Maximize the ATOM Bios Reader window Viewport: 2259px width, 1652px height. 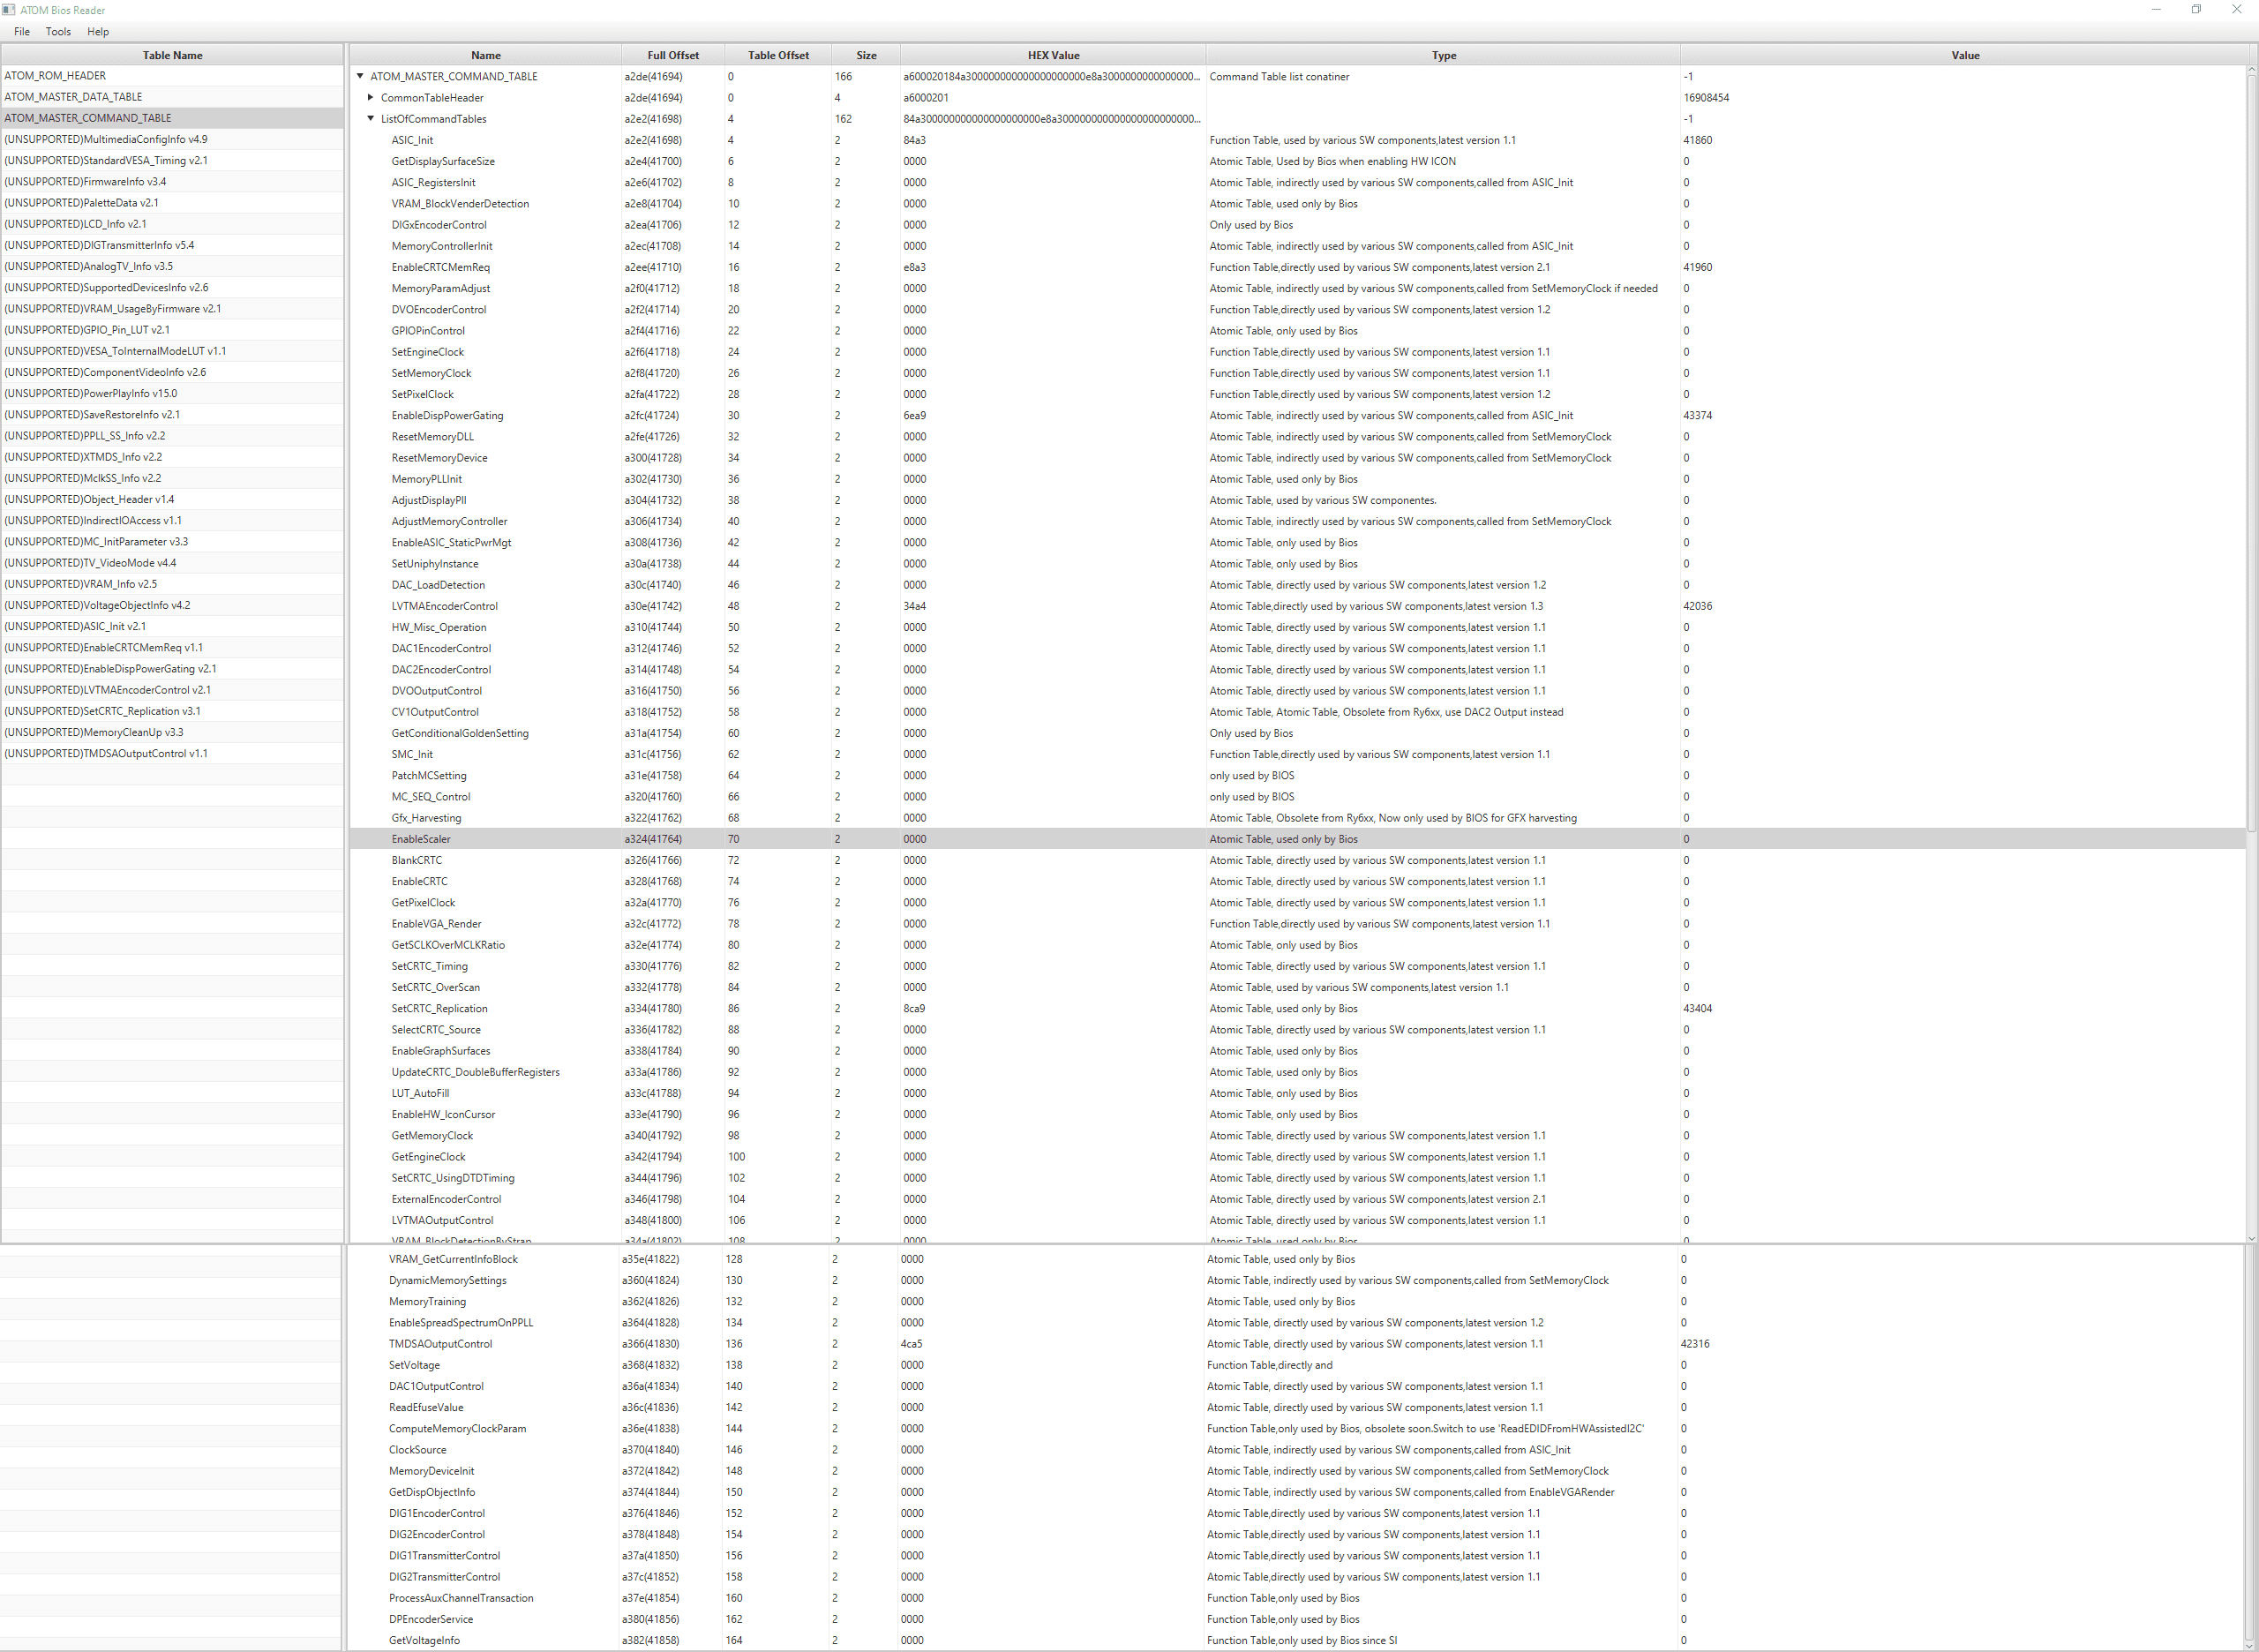tap(2196, 10)
